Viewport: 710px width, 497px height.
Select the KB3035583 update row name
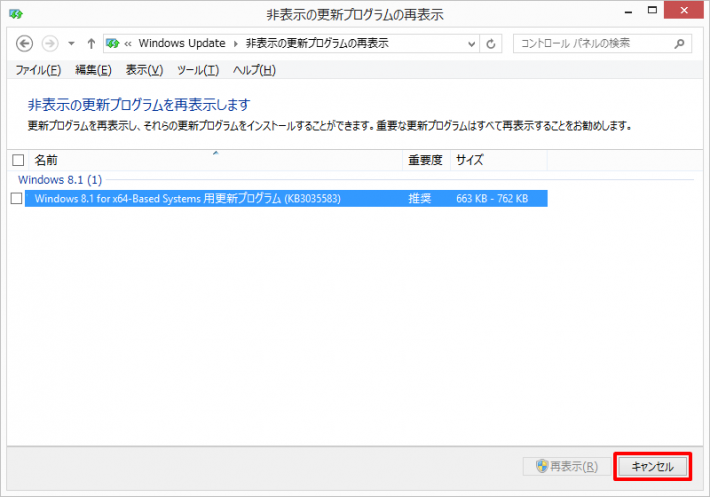pos(187,198)
